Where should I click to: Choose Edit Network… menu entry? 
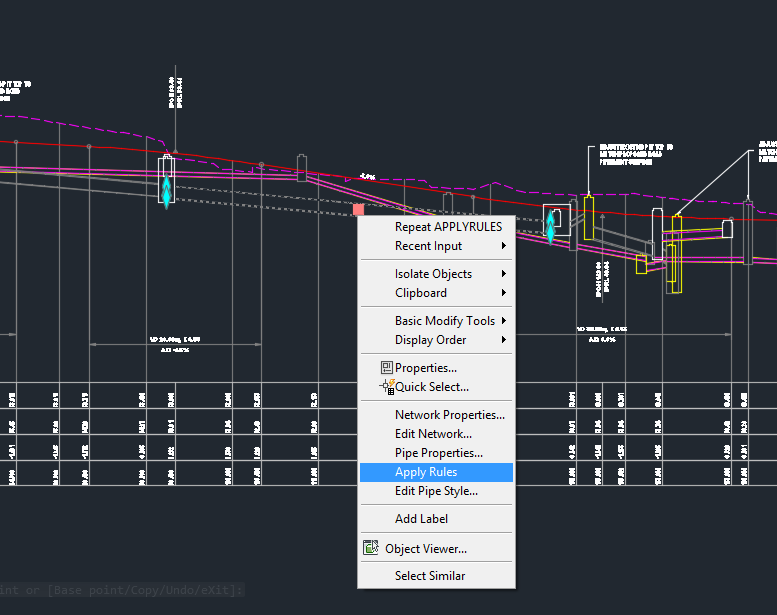click(436, 434)
